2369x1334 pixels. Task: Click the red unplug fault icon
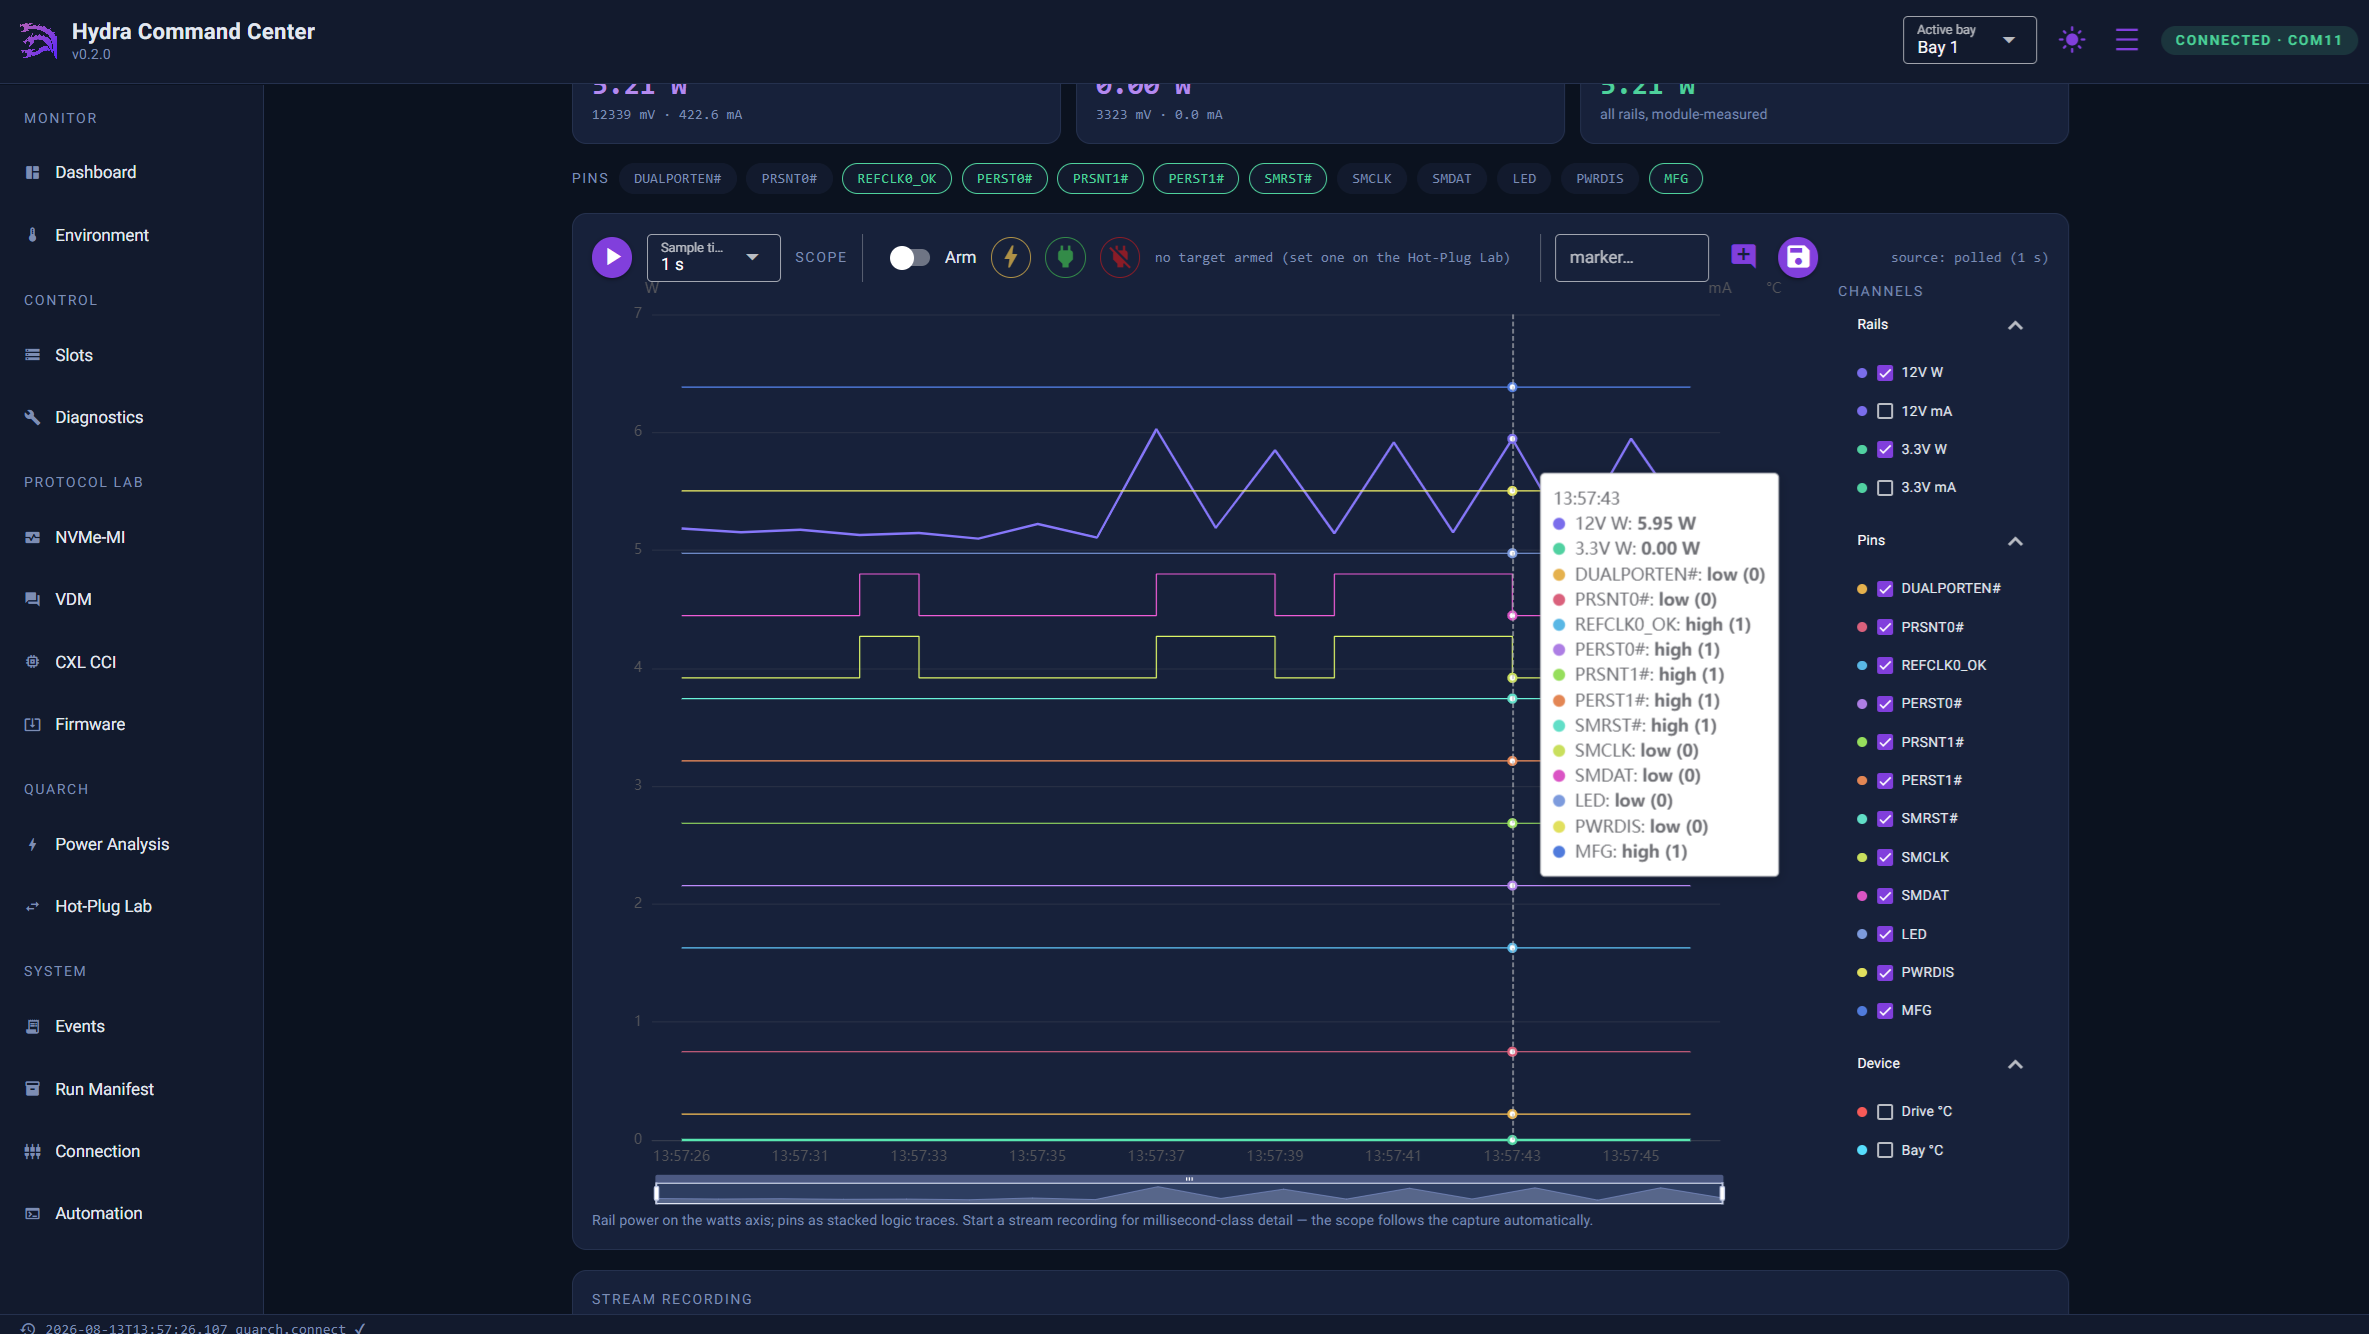[x=1120, y=257]
